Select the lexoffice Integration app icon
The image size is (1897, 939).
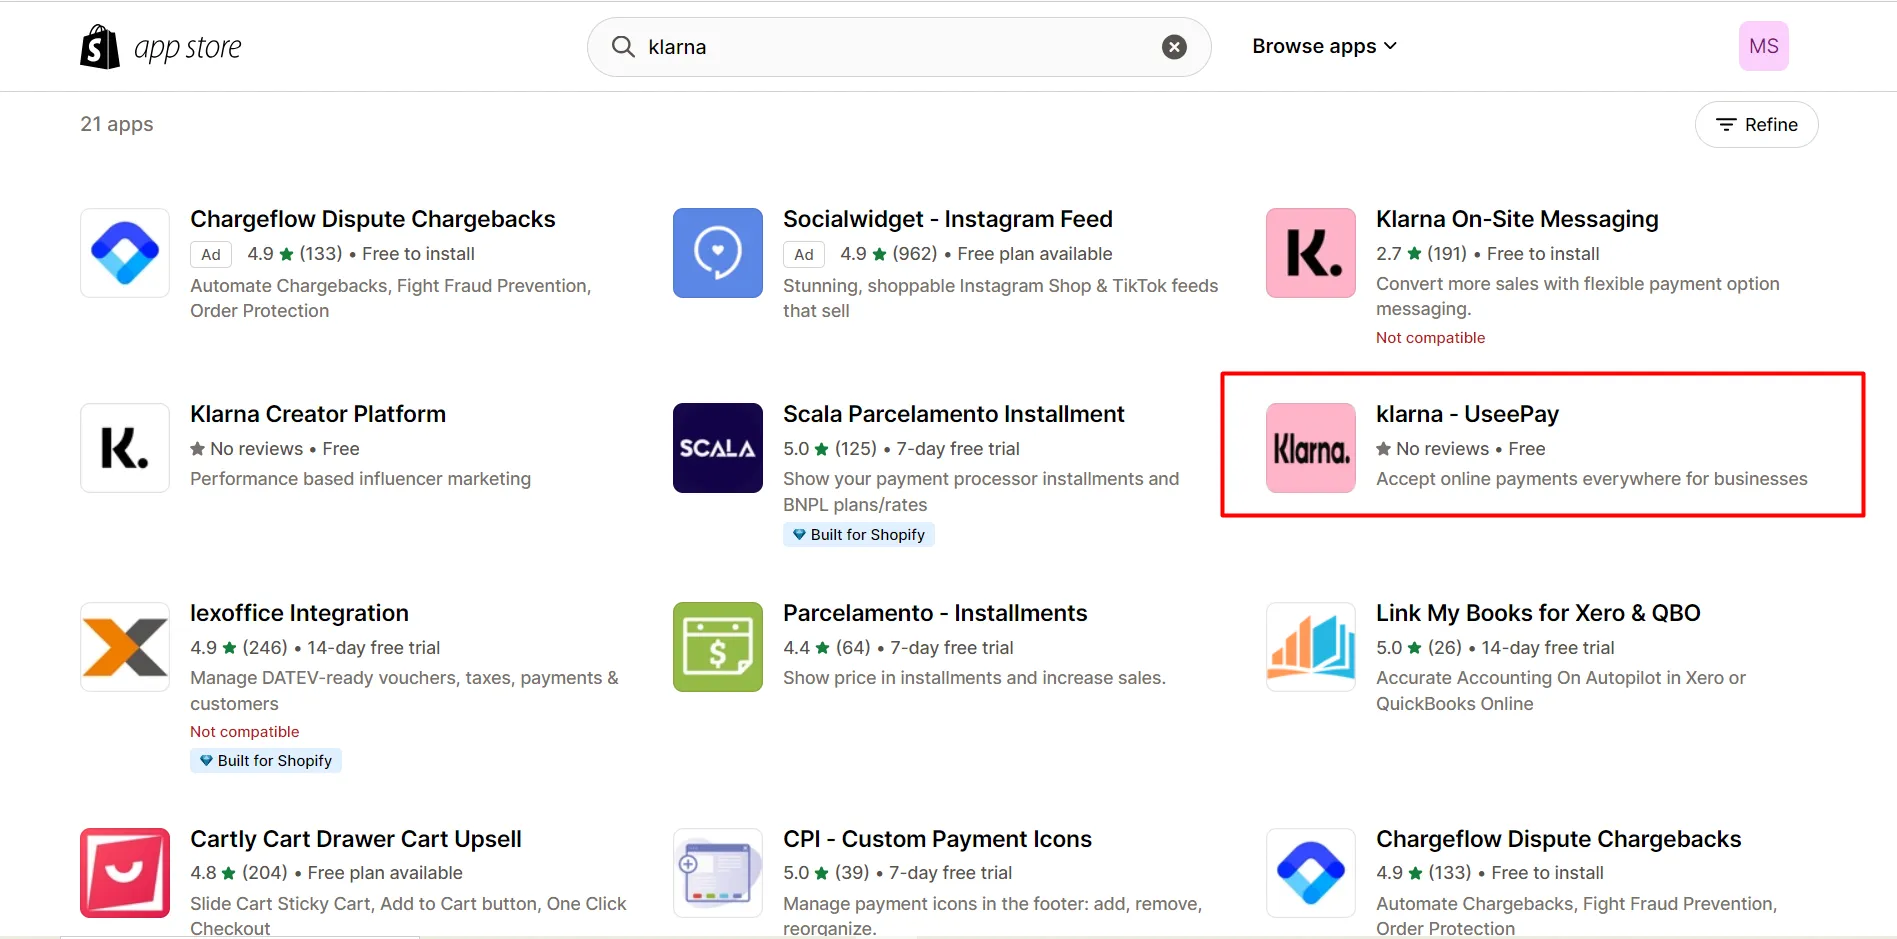pos(124,647)
